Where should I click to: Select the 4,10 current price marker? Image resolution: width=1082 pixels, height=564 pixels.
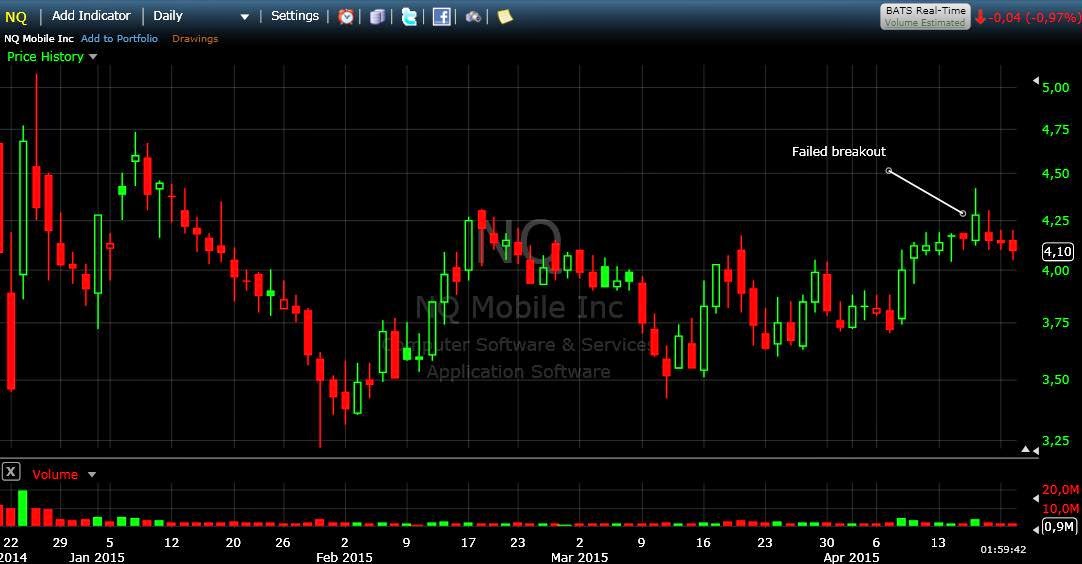1058,251
